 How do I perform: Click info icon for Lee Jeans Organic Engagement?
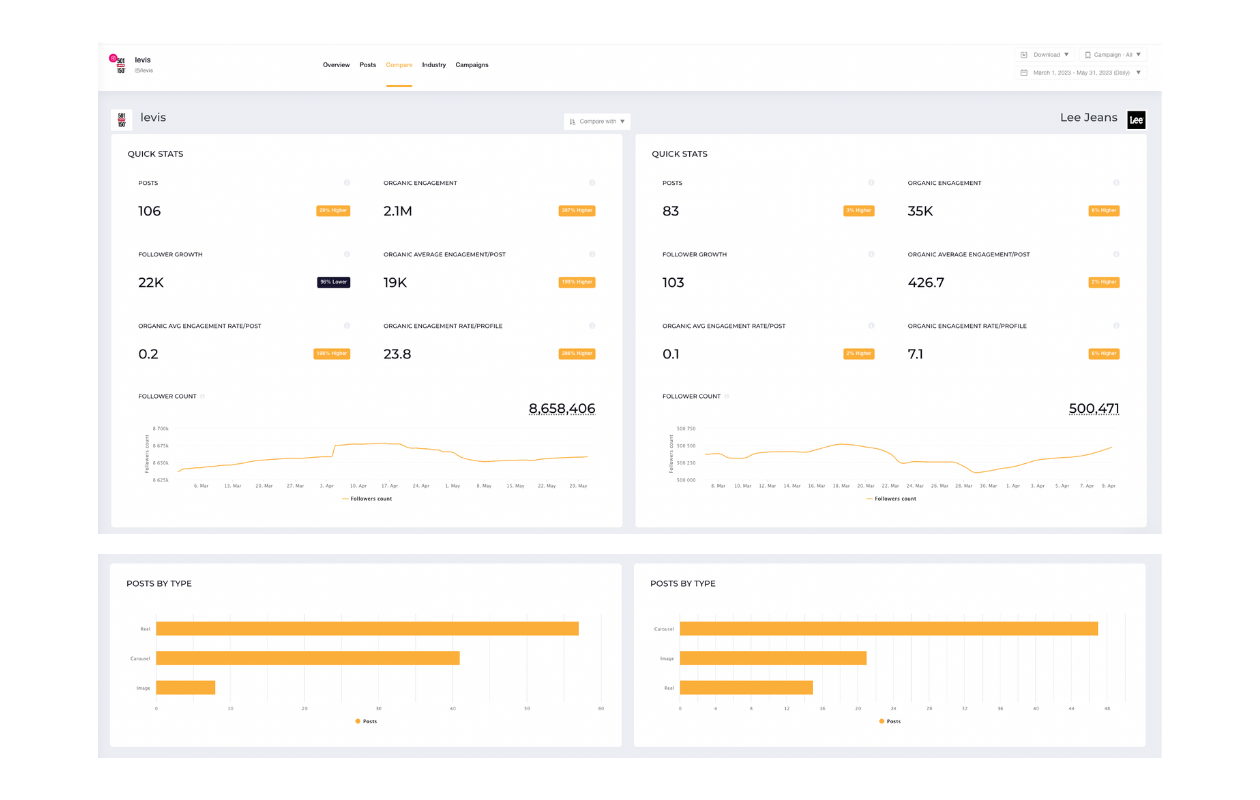1116,183
